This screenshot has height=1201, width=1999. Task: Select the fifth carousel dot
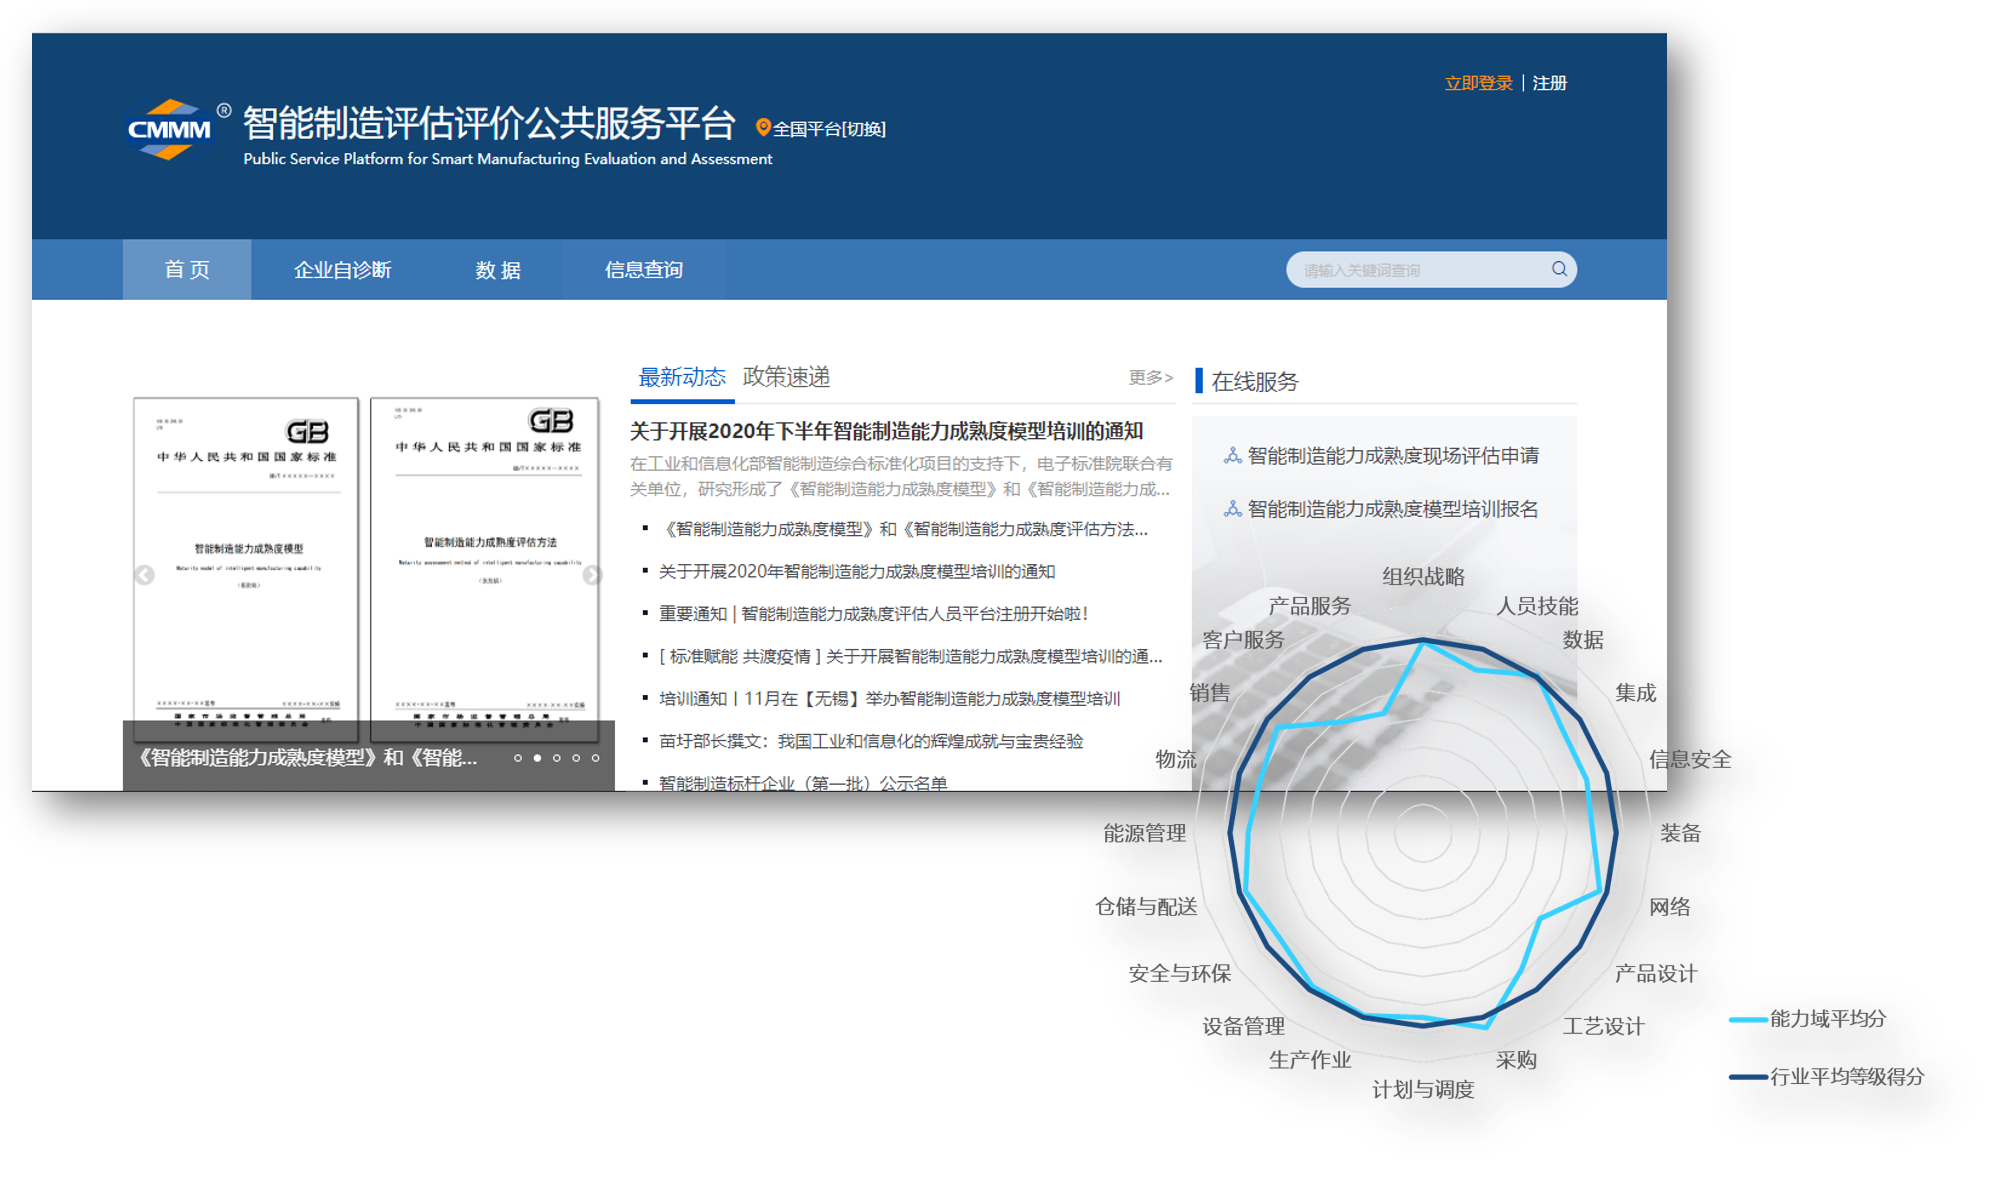pyautogui.click(x=595, y=758)
